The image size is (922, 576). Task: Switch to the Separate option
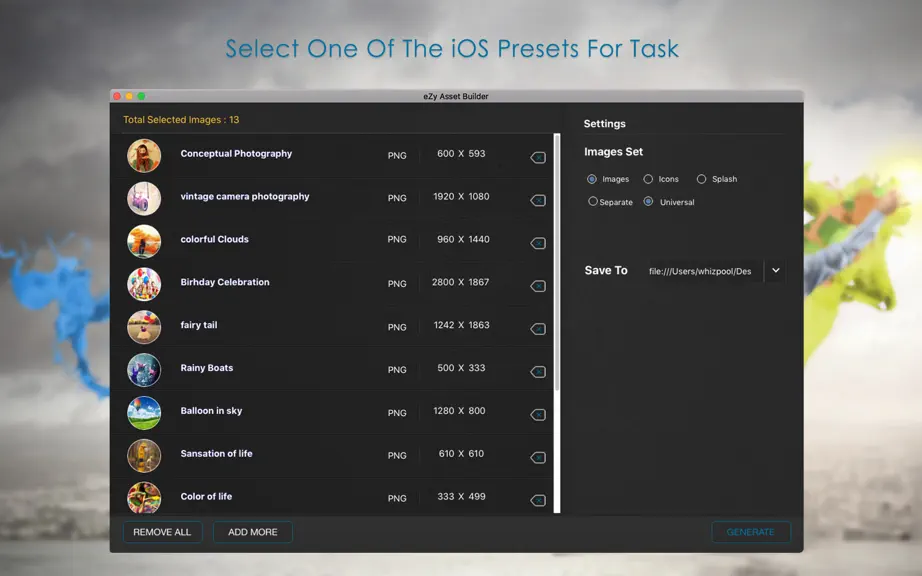593,202
